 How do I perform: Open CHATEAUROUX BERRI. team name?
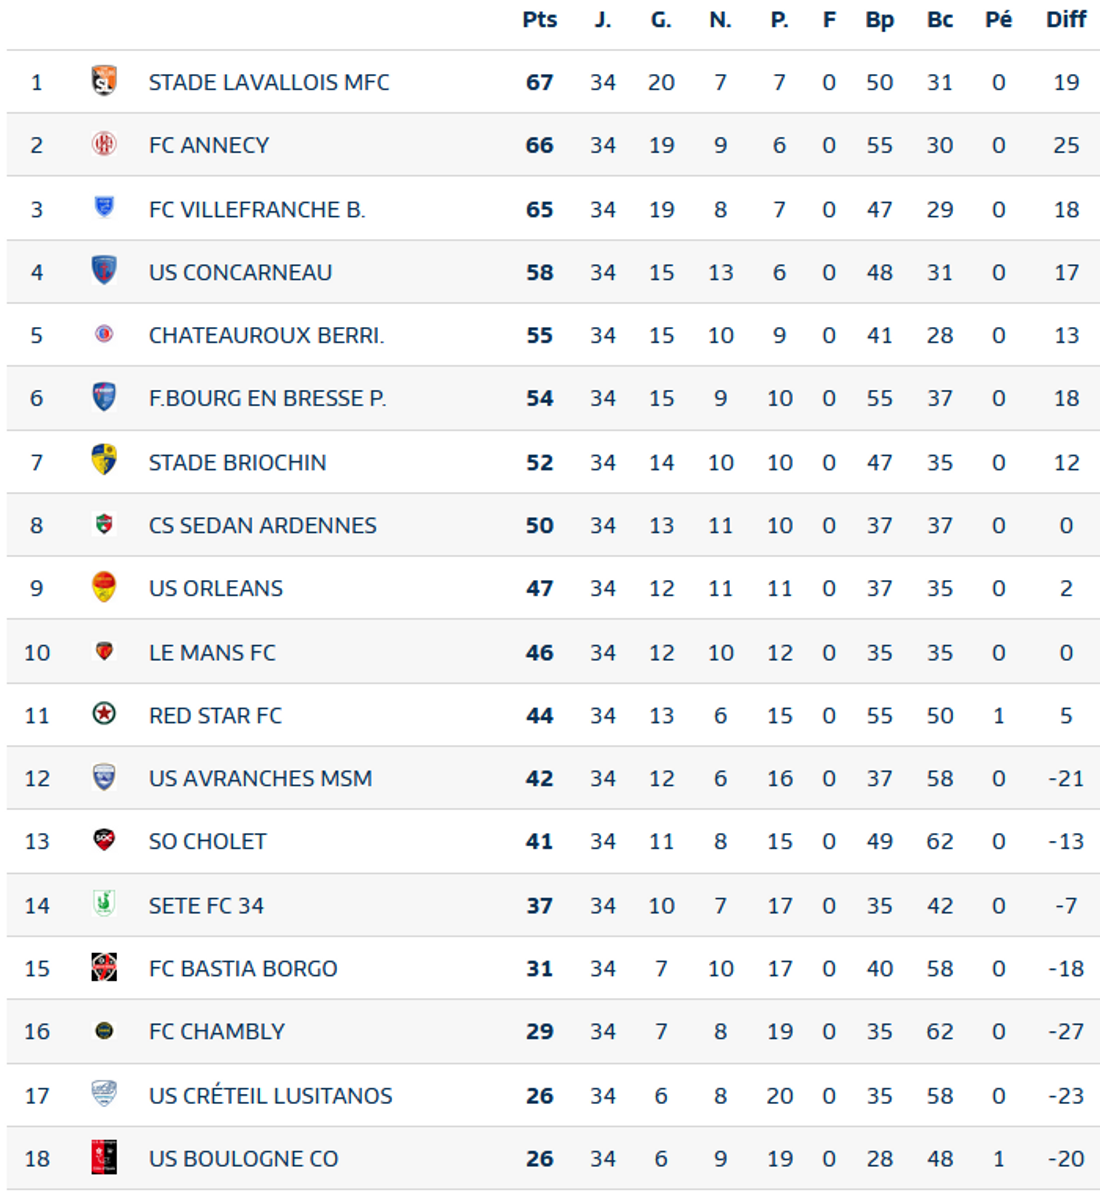(x=267, y=335)
